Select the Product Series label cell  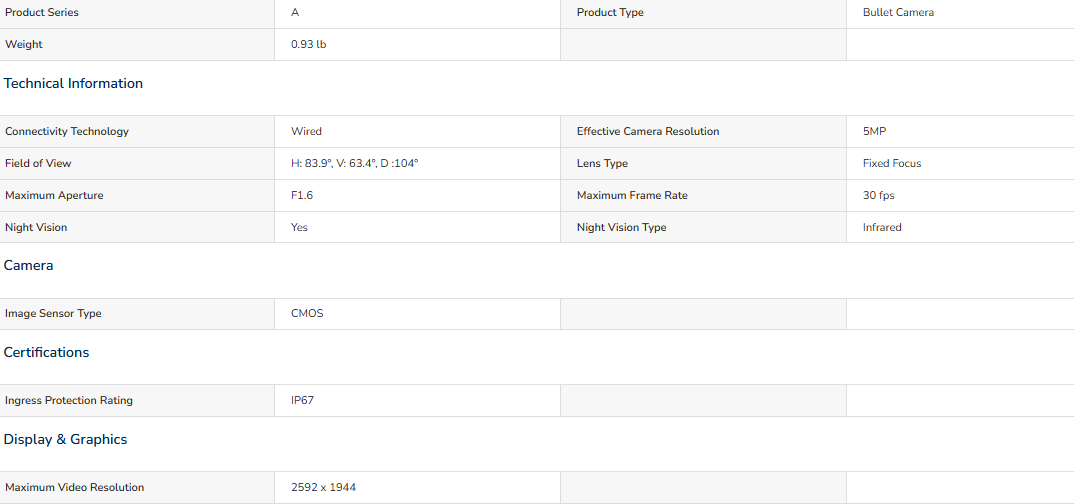[x=137, y=13]
